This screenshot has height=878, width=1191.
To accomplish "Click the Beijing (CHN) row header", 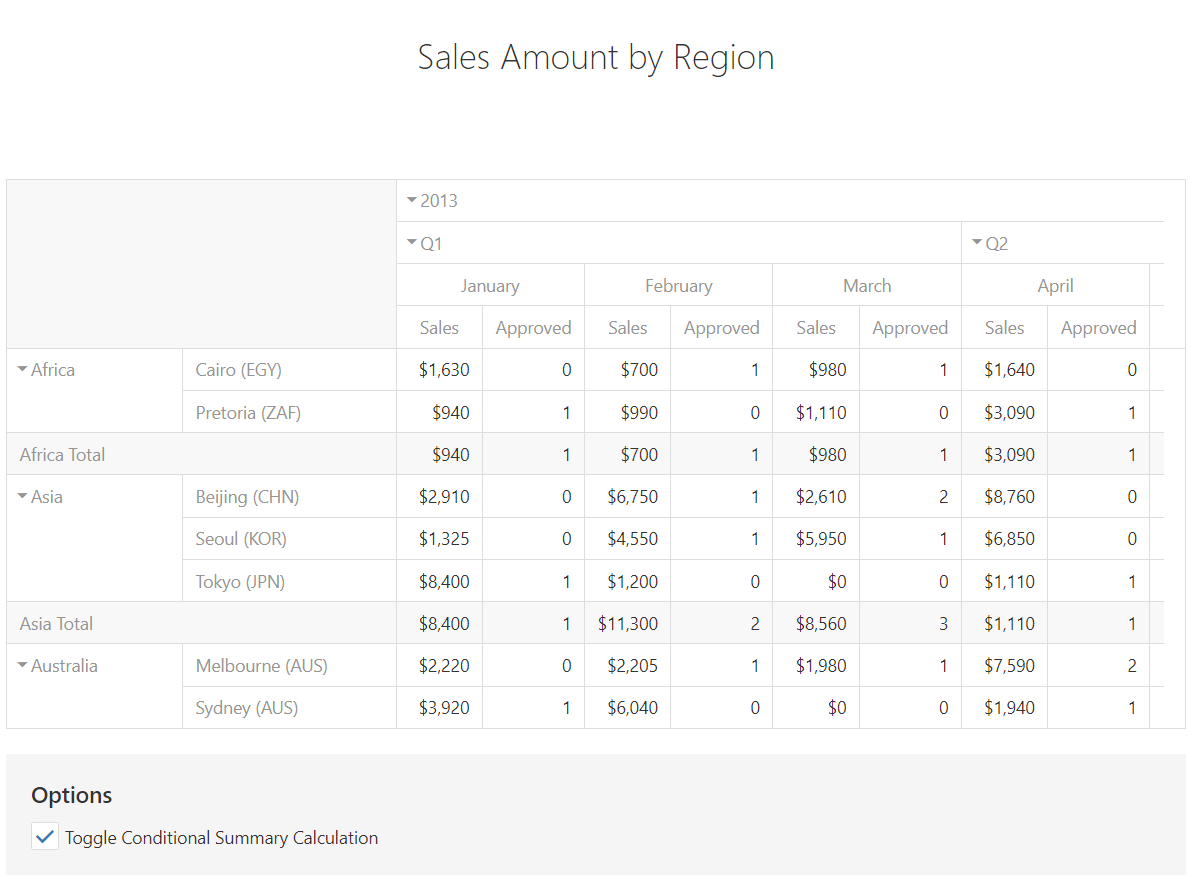I will 247,497.
